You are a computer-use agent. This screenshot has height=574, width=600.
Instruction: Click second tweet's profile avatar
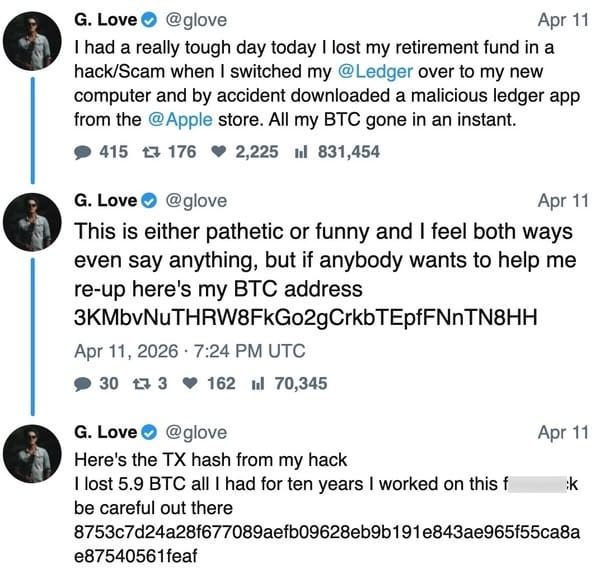[34, 224]
